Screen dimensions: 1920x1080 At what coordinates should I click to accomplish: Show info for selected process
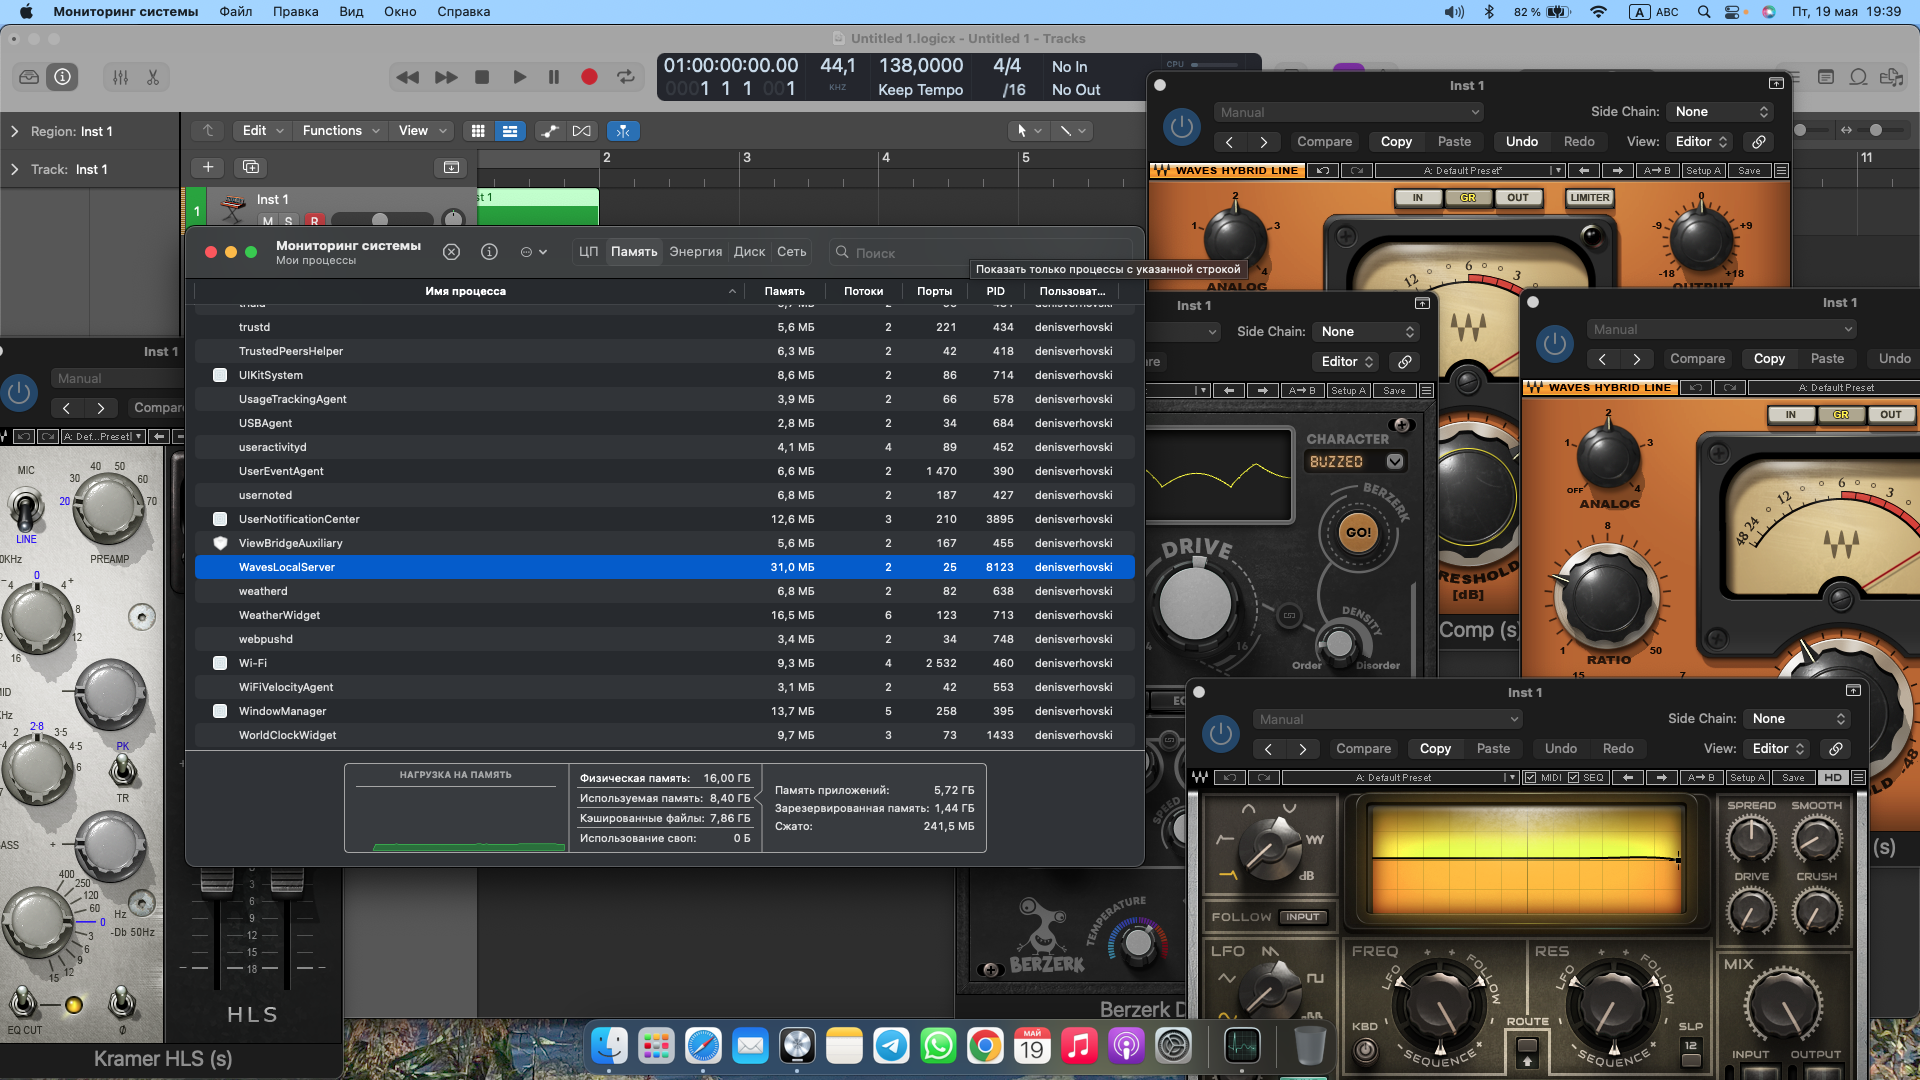(x=489, y=252)
